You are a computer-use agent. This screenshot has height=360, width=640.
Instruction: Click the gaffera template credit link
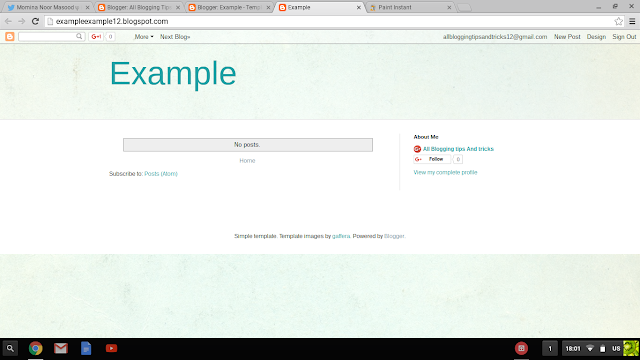click(x=341, y=236)
